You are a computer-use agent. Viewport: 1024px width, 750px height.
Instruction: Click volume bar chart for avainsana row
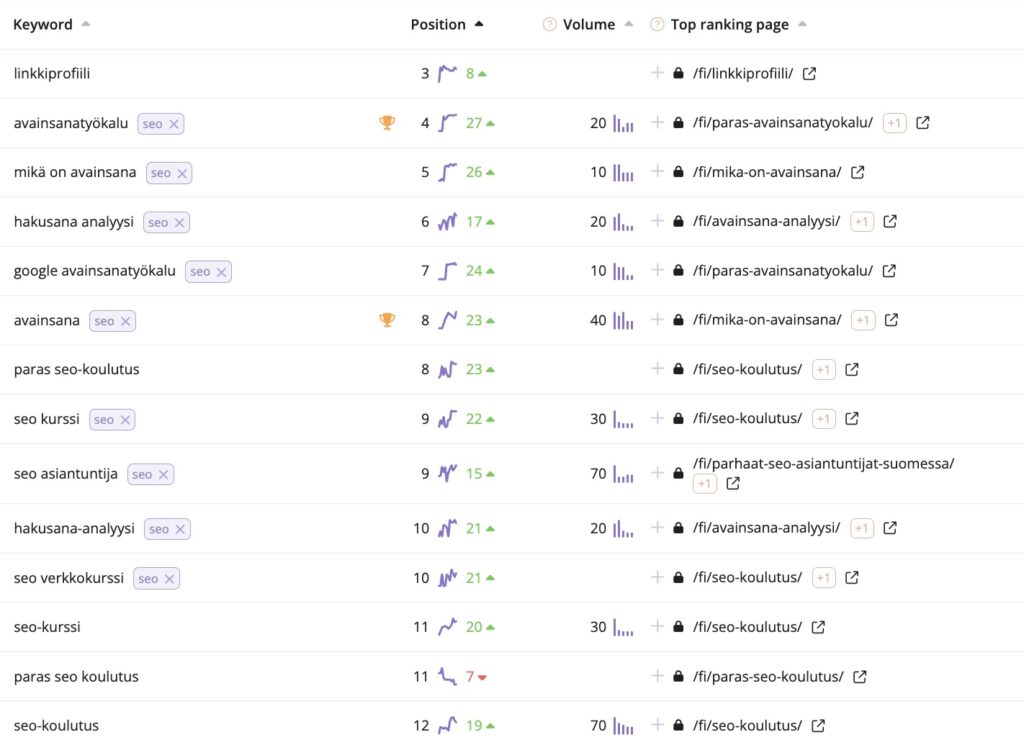(x=624, y=320)
